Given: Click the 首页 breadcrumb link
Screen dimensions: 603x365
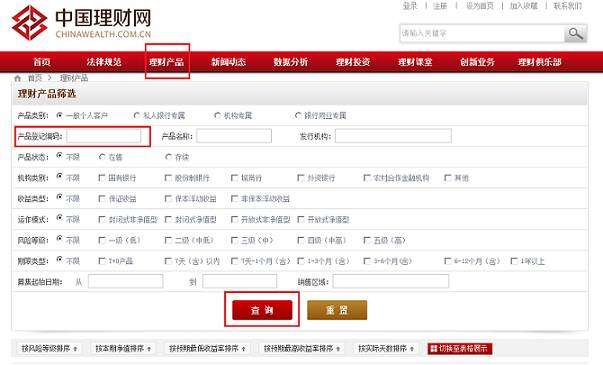Looking at the screenshot, I should click(x=35, y=78).
